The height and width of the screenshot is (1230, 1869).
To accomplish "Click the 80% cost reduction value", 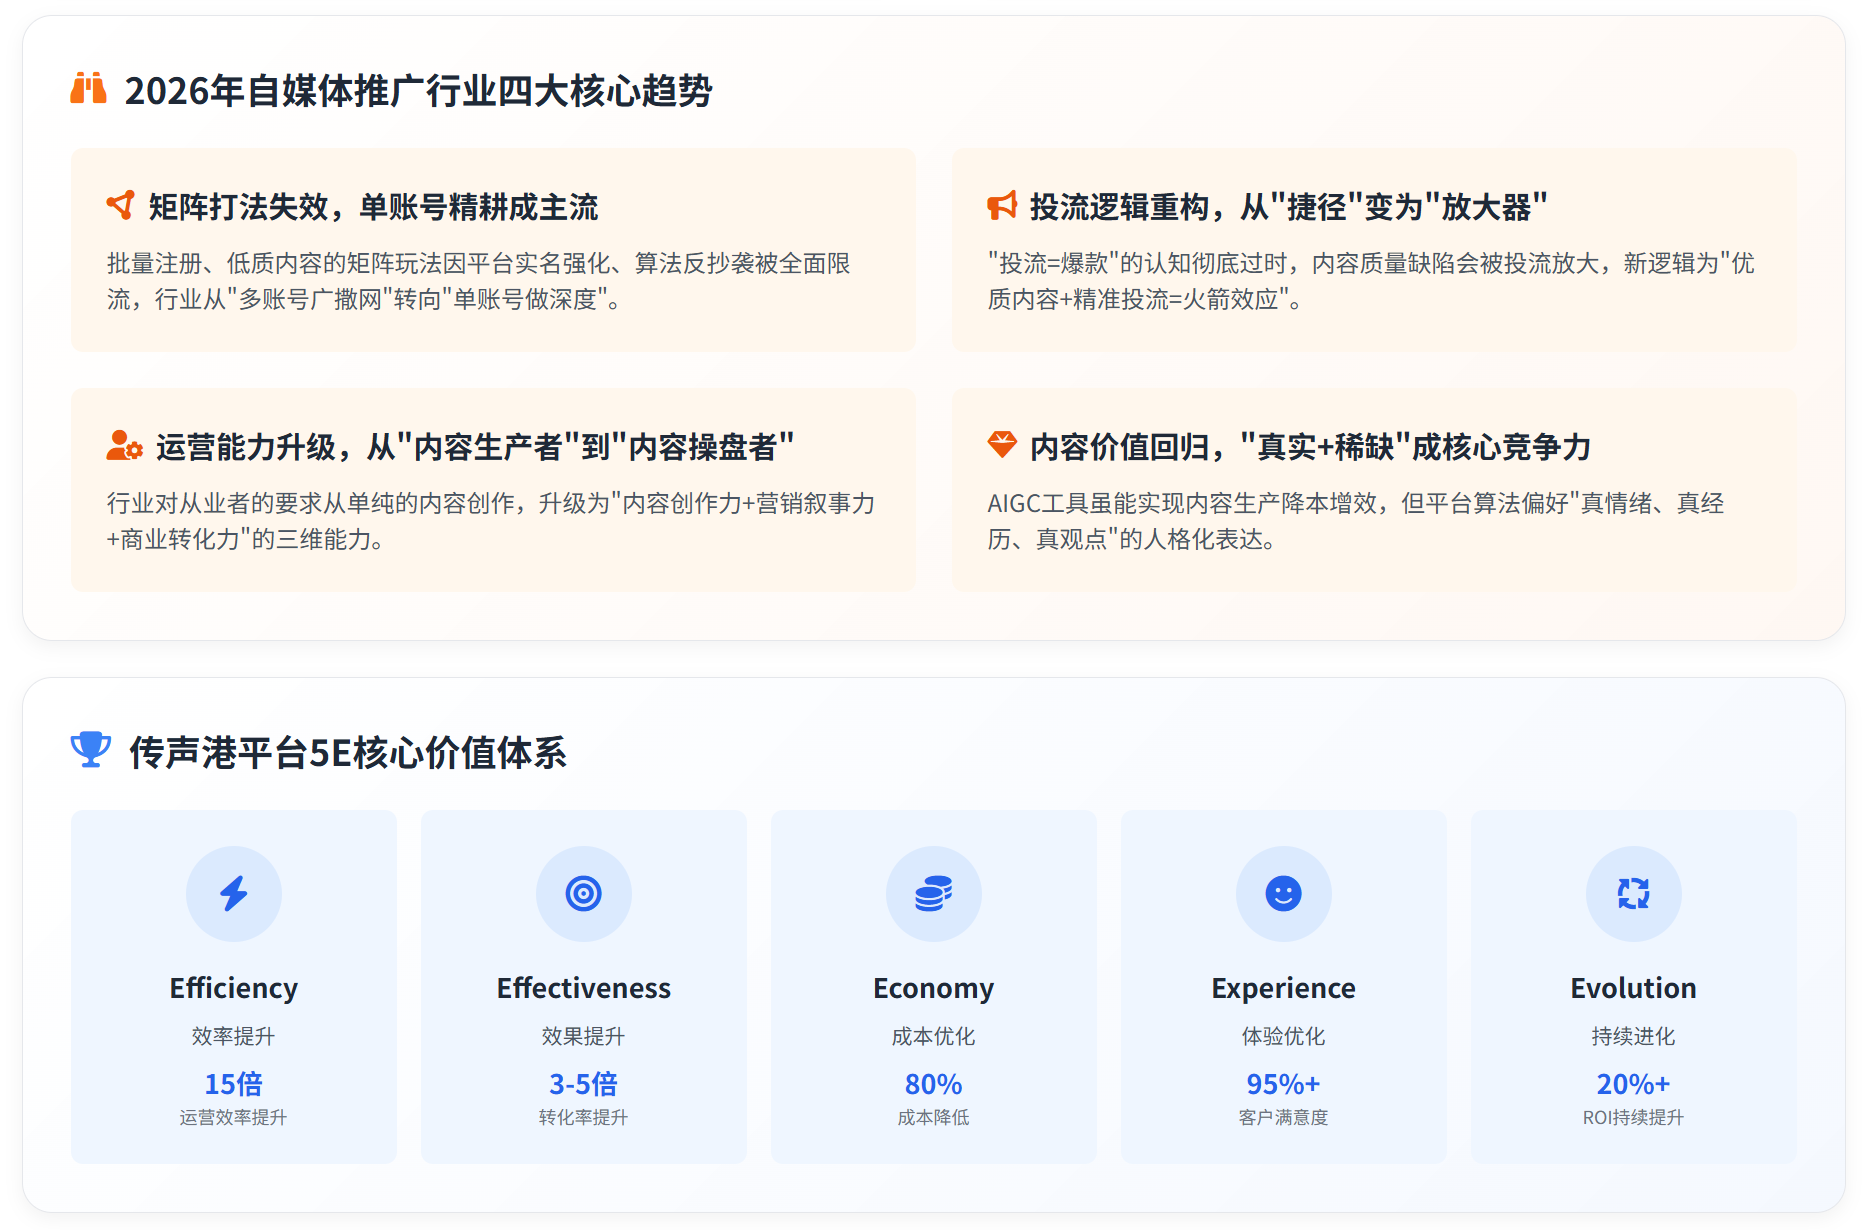I will (x=934, y=1084).
